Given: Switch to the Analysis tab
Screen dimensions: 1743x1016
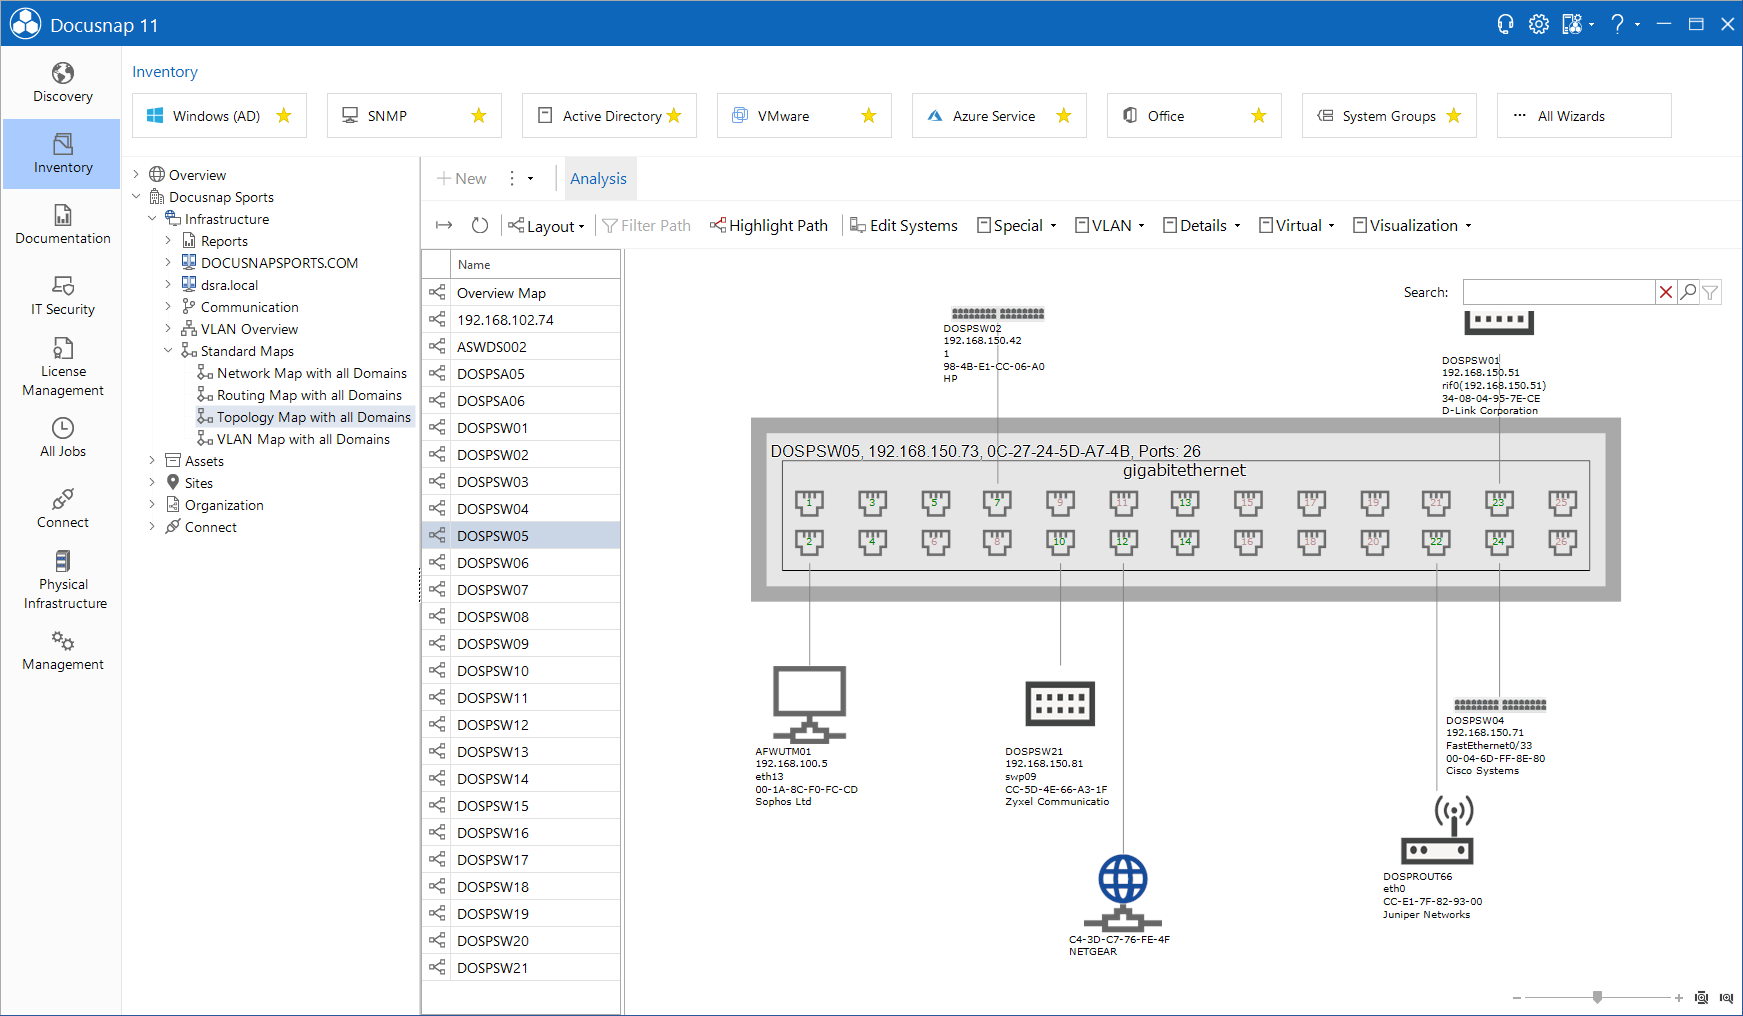Looking at the screenshot, I should [599, 179].
